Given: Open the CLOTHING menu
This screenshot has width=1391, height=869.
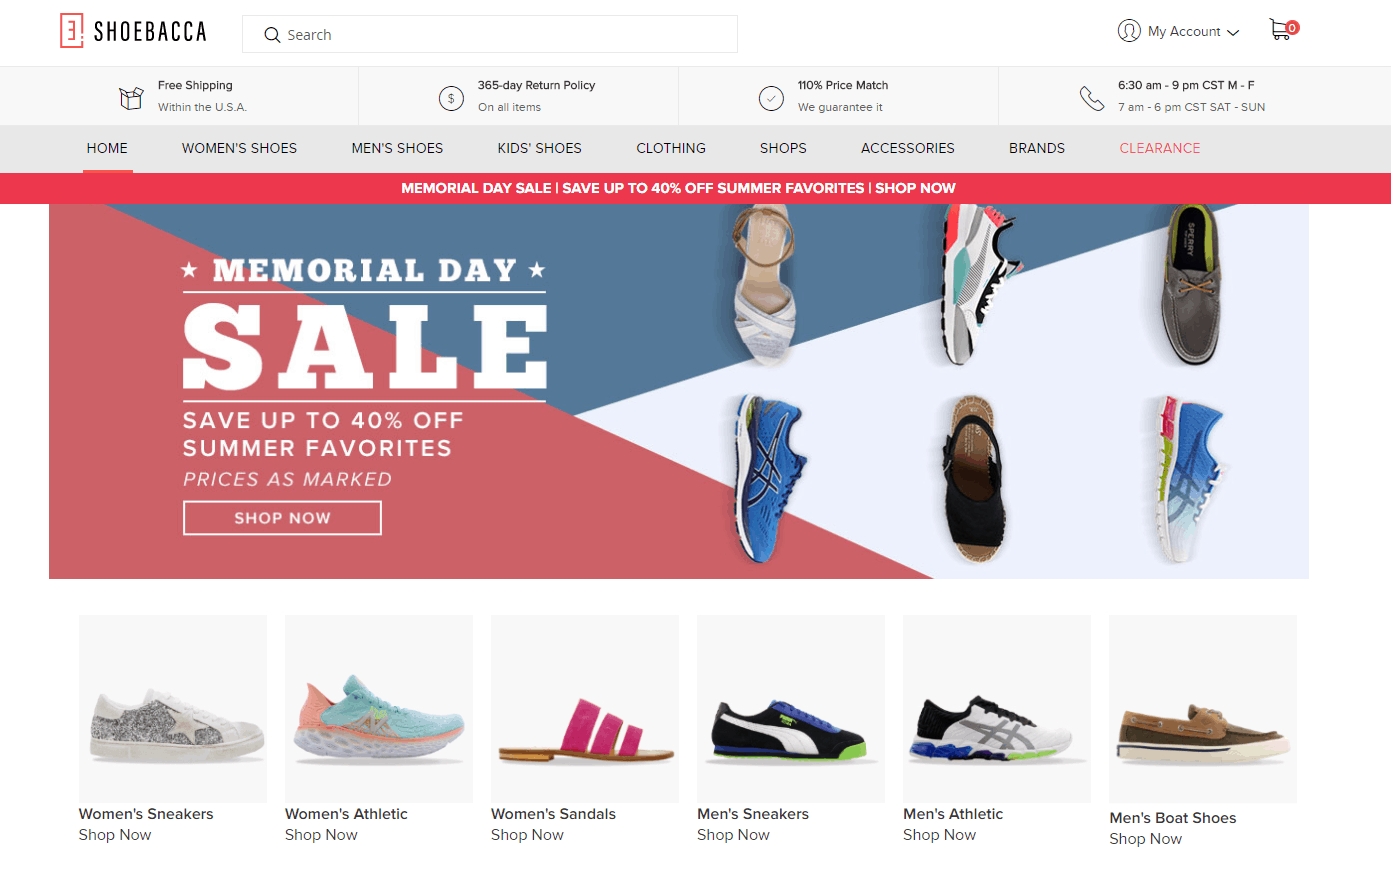Looking at the screenshot, I should (x=671, y=148).
